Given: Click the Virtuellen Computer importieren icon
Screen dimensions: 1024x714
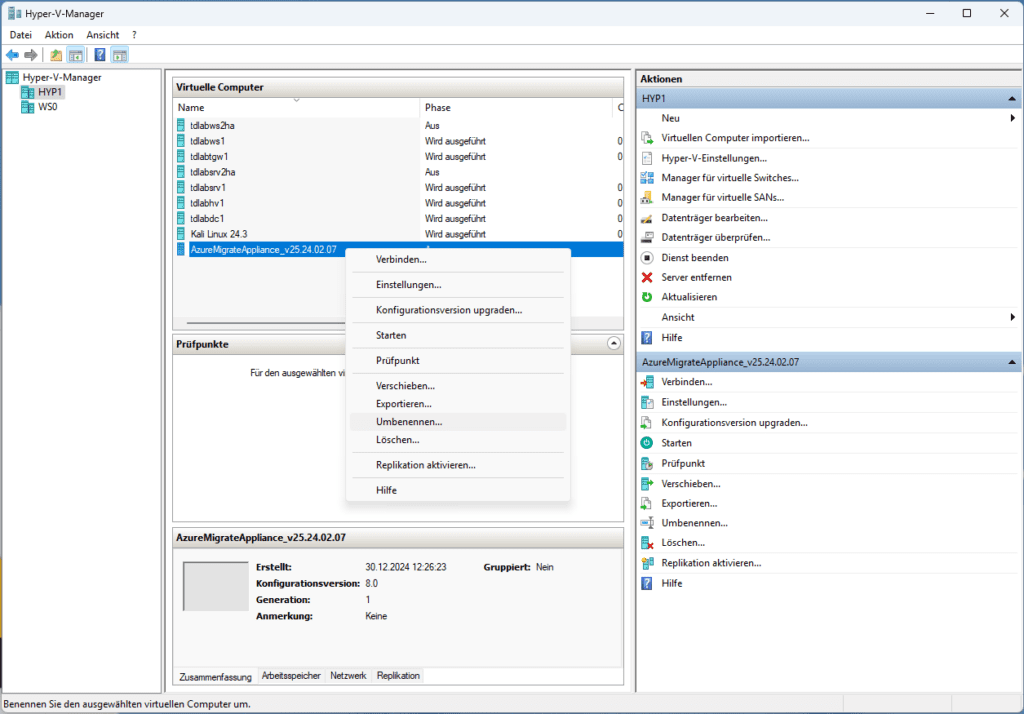Looking at the screenshot, I should (647, 138).
